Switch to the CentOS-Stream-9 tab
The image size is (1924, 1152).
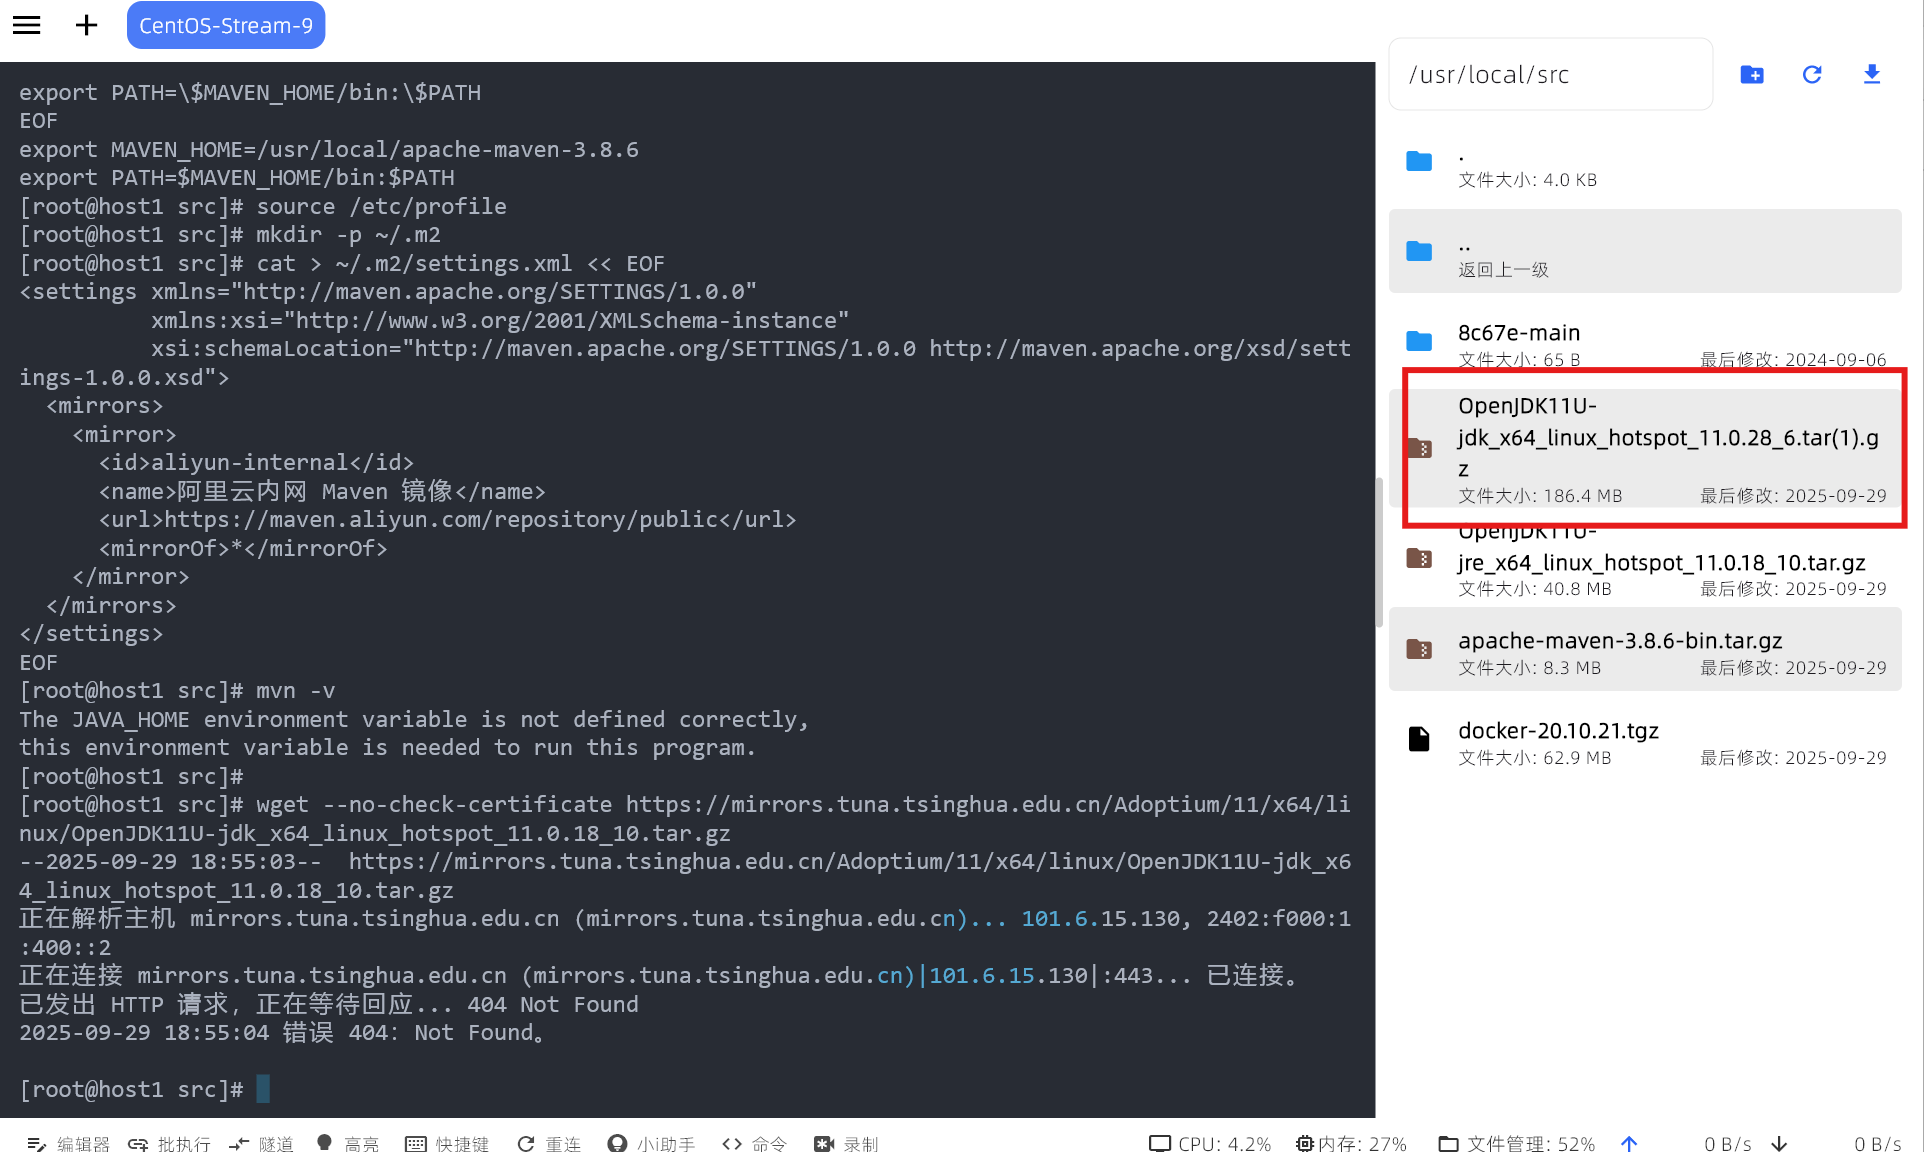[226, 25]
